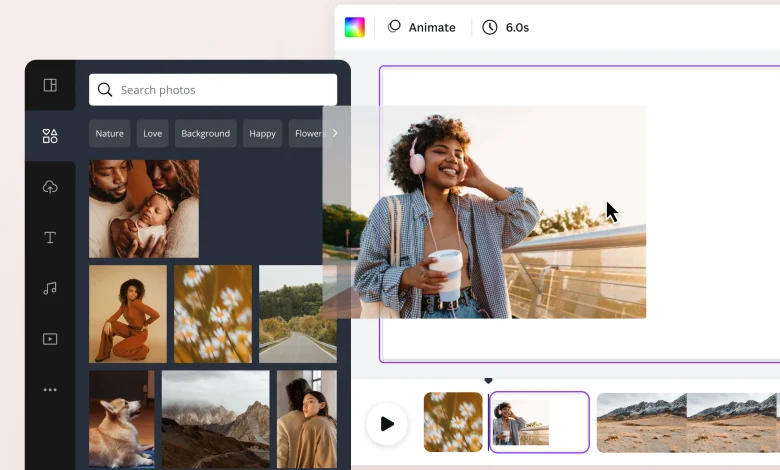Open the Templates layout icon in sidebar
780x470 pixels.
[50, 85]
